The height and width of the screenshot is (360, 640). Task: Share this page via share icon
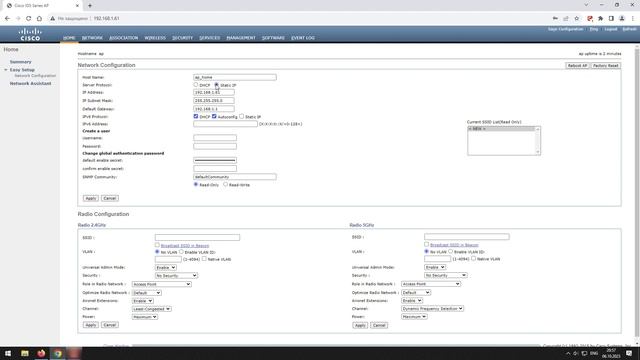[566, 18]
